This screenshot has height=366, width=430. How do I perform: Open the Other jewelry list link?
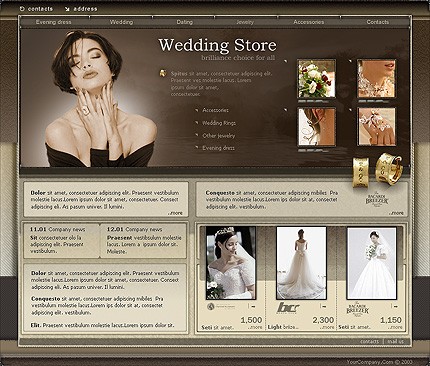coord(219,136)
